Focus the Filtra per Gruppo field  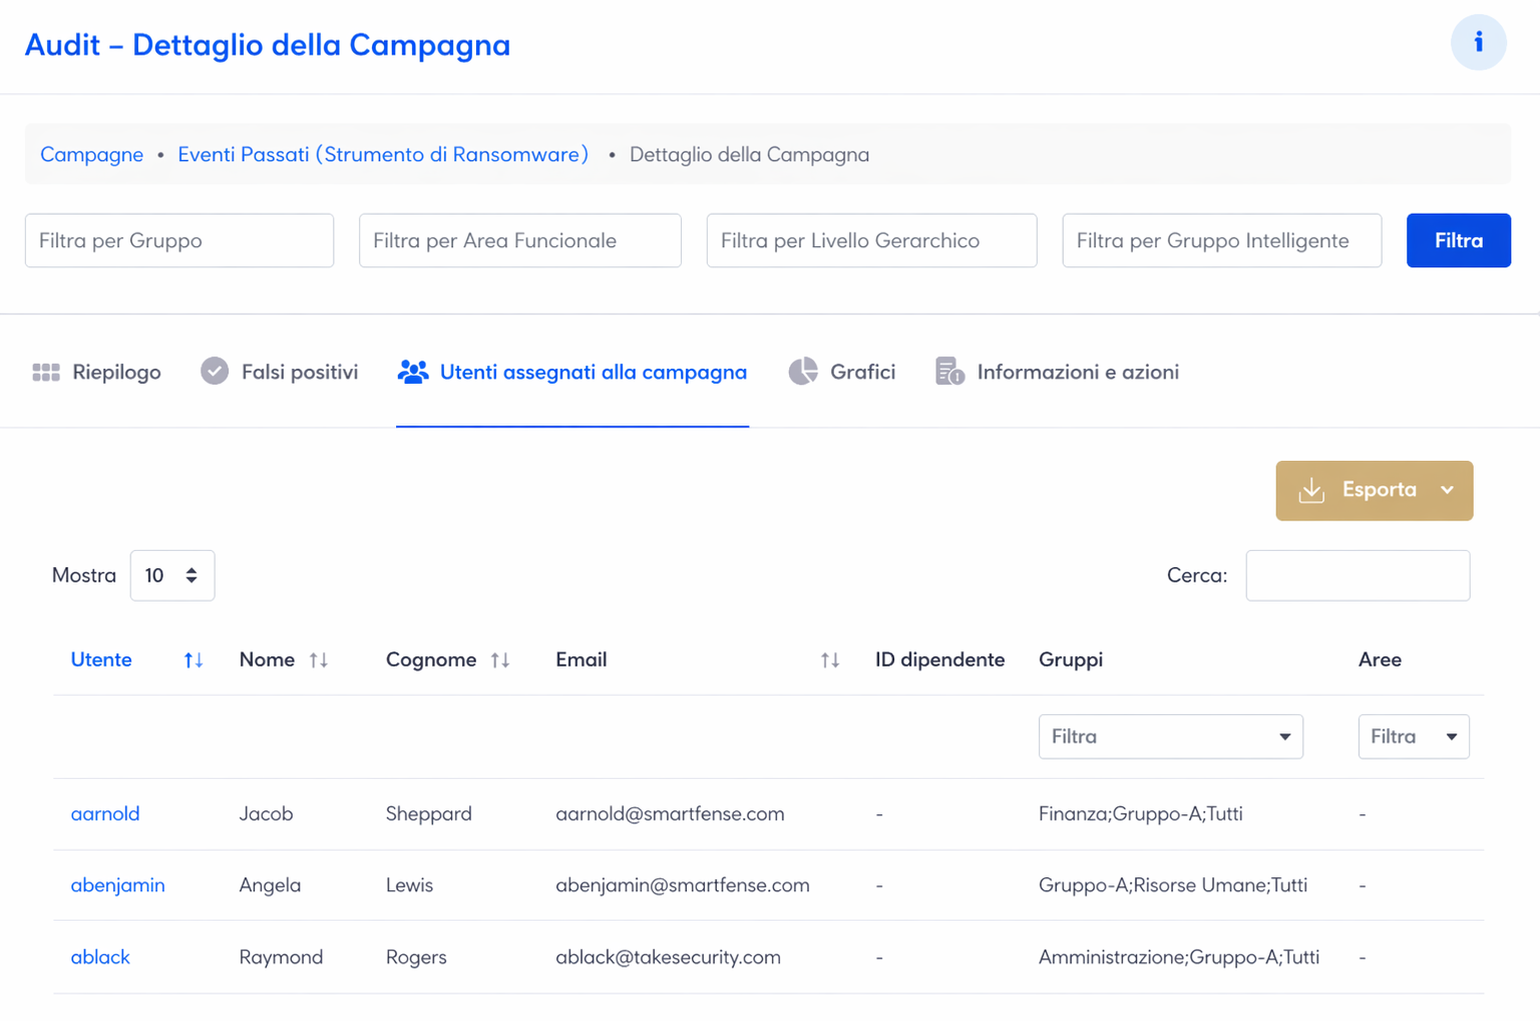(x=179, y=240)
